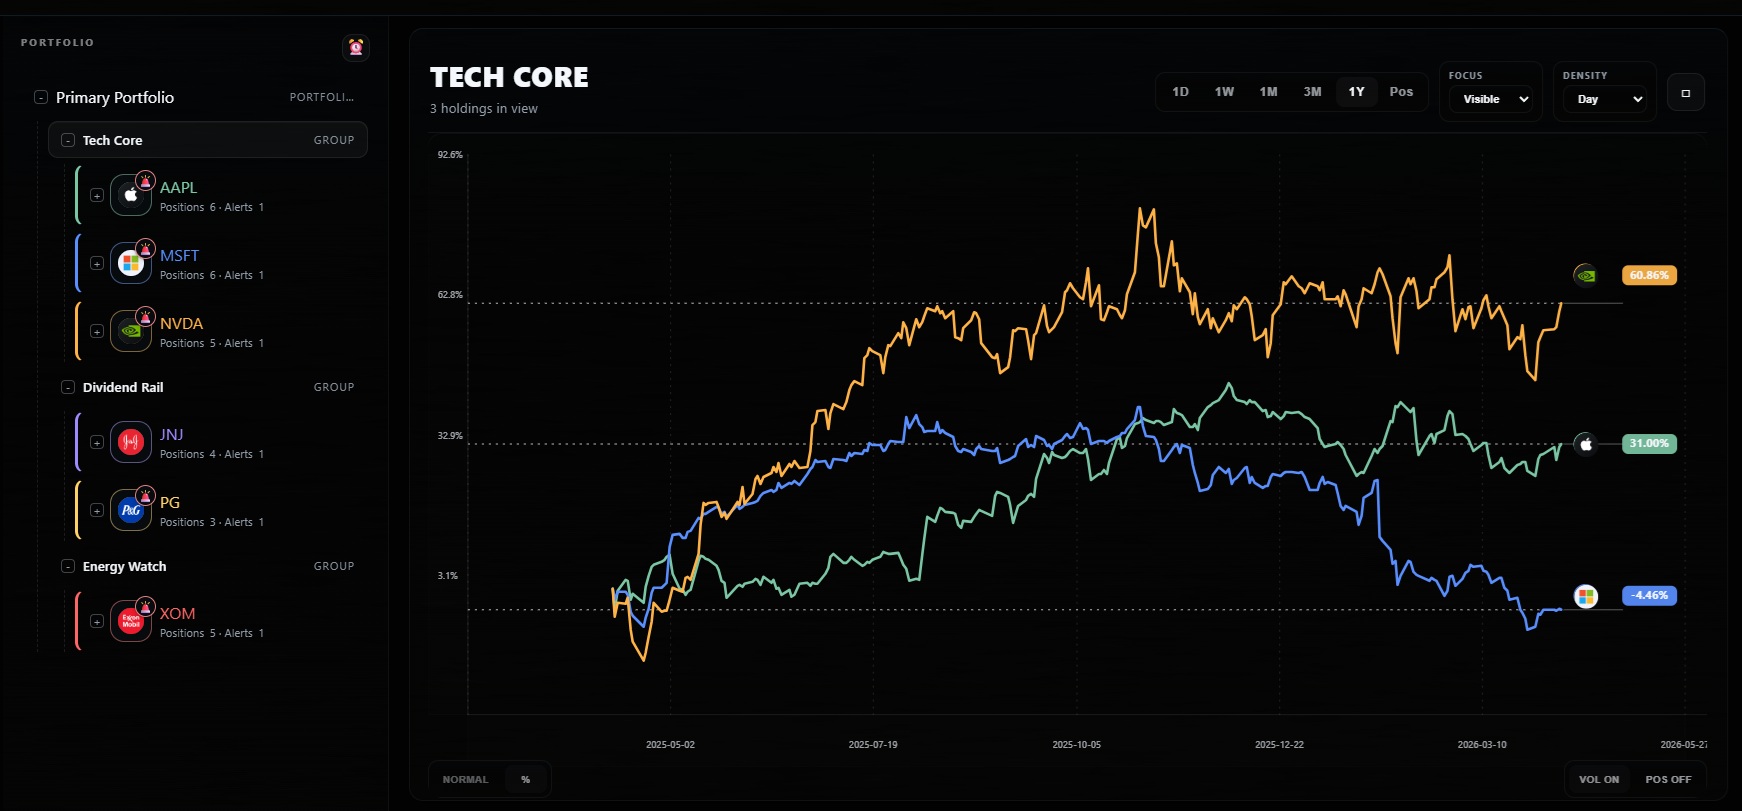Image resolution: width=1742 pixels, height=811 pixels.
Task: Click 'Positions 5 · Alerts 1' under NVDA
Action: point(212,343)
